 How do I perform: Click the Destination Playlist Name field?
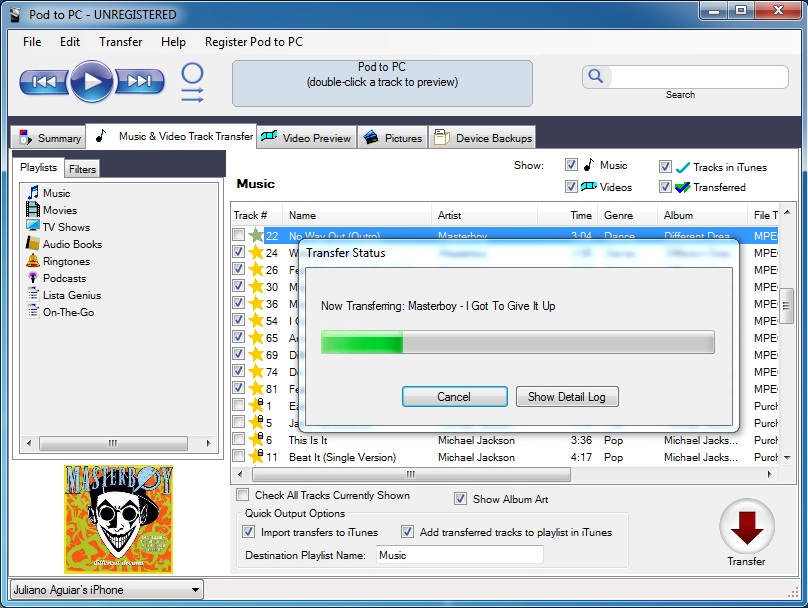tap(459, 555)
